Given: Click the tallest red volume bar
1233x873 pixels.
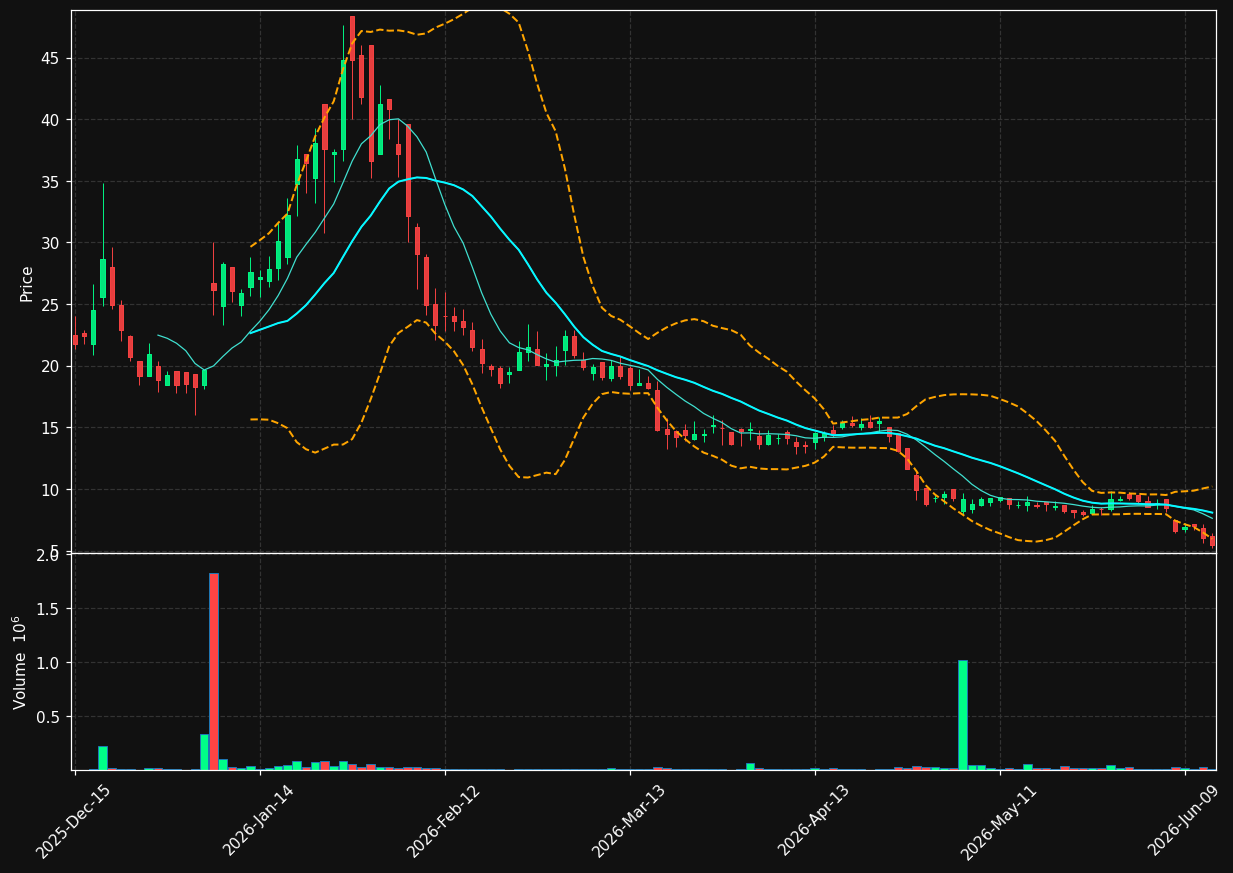Looking at the screenshot, I should pyautogui.click(x=213, y=671).
